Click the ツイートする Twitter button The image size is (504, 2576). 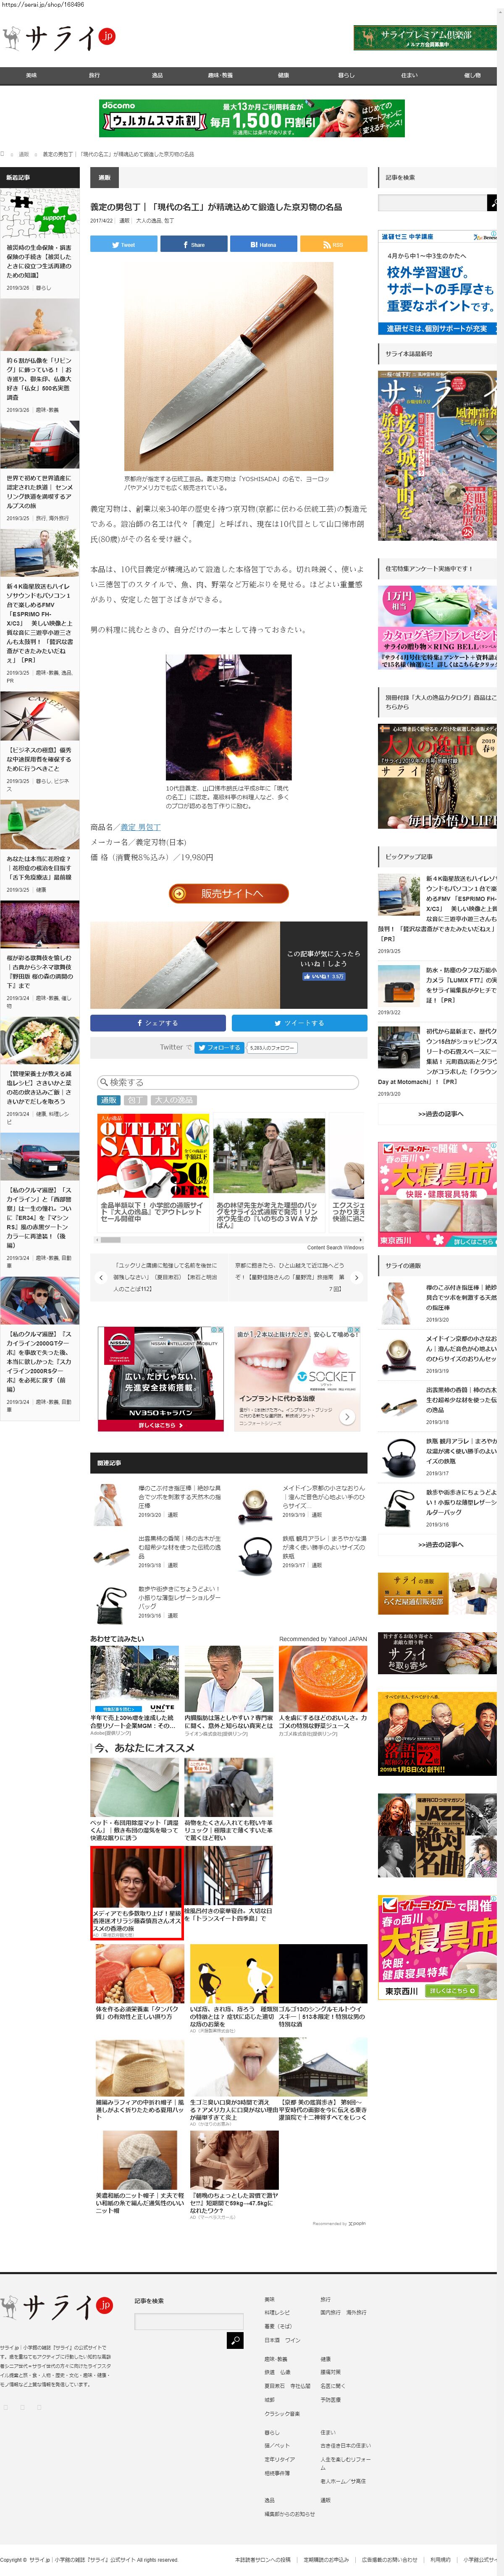(x=300, y=1023)
